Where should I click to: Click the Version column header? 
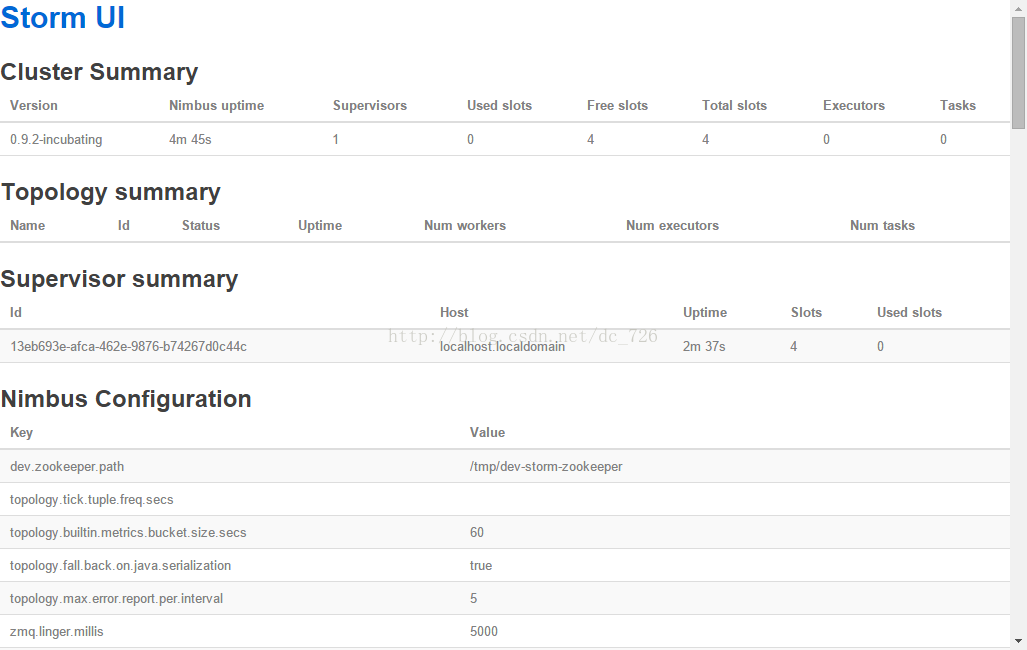34,105
